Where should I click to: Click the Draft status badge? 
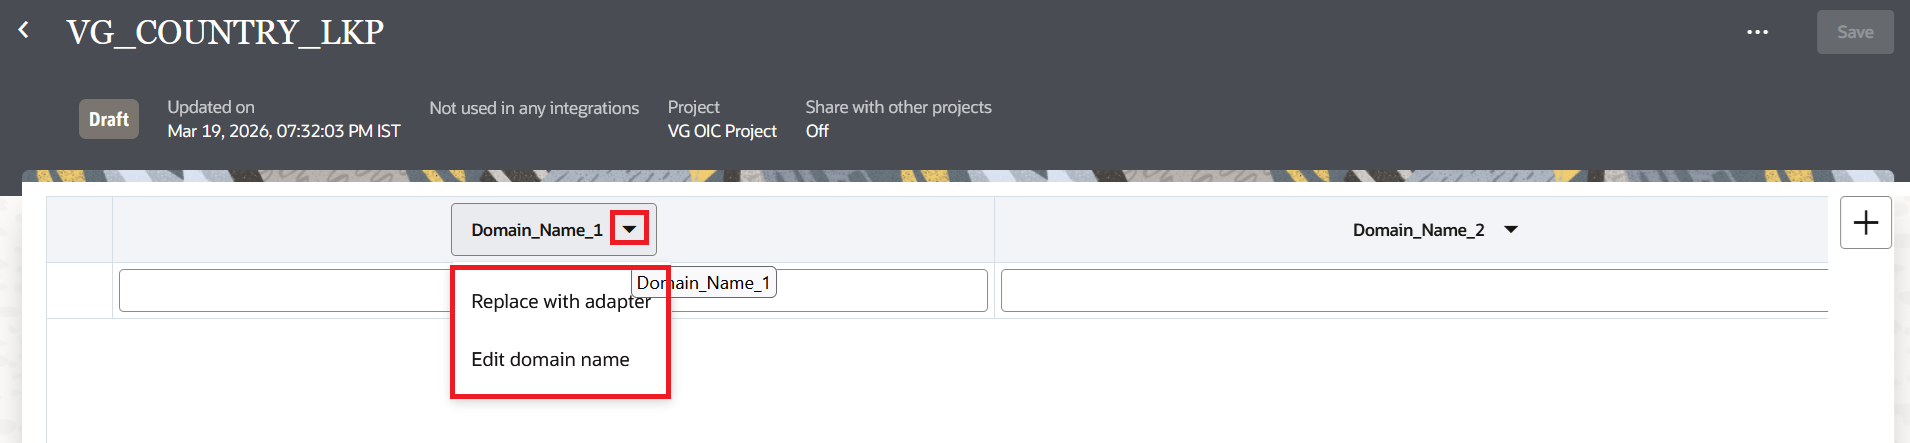pyautogui.click(x=109, y=119)
